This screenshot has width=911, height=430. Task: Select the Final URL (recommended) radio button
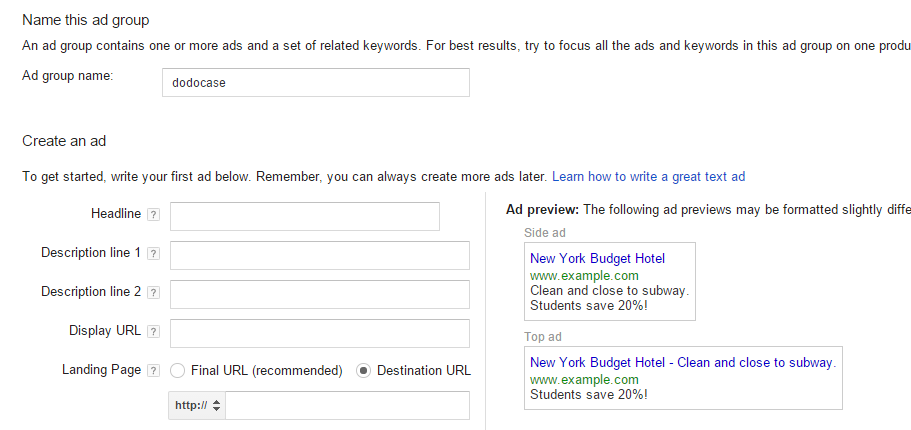pyautogui.click(x=178, y=370)
